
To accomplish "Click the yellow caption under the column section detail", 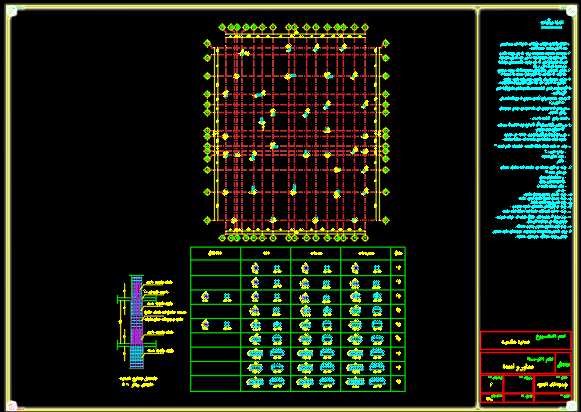I will 139,382.
